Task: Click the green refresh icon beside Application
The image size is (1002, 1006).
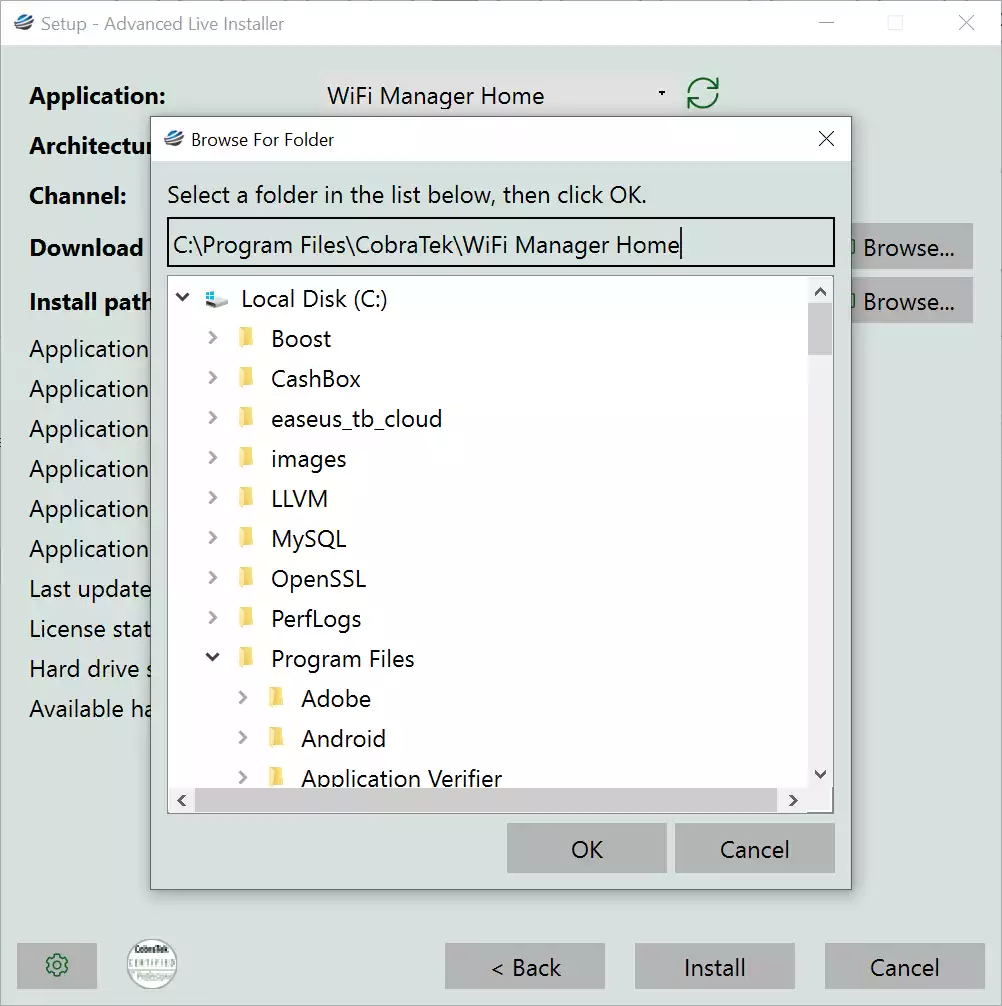Action: point(702,94)
